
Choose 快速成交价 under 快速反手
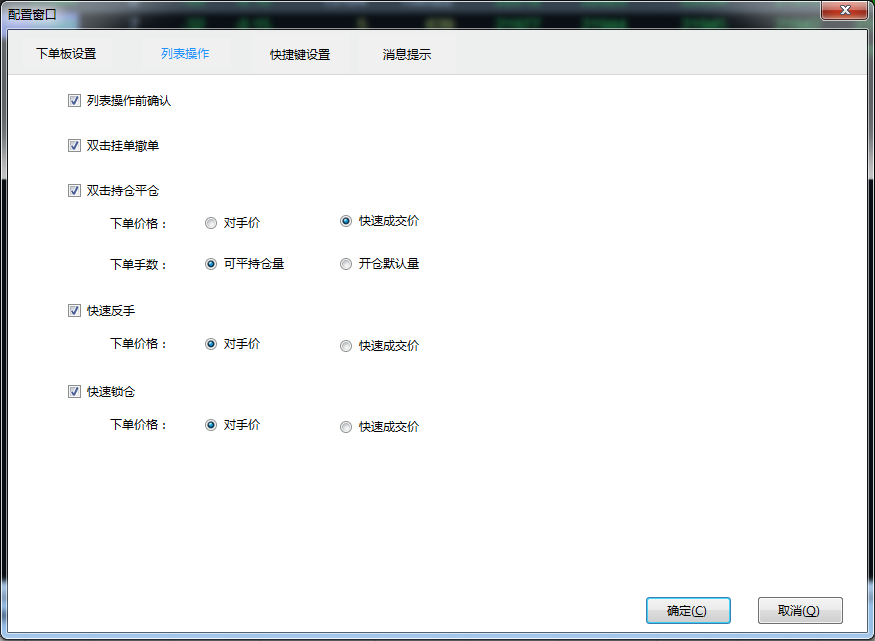coord(346,346)
